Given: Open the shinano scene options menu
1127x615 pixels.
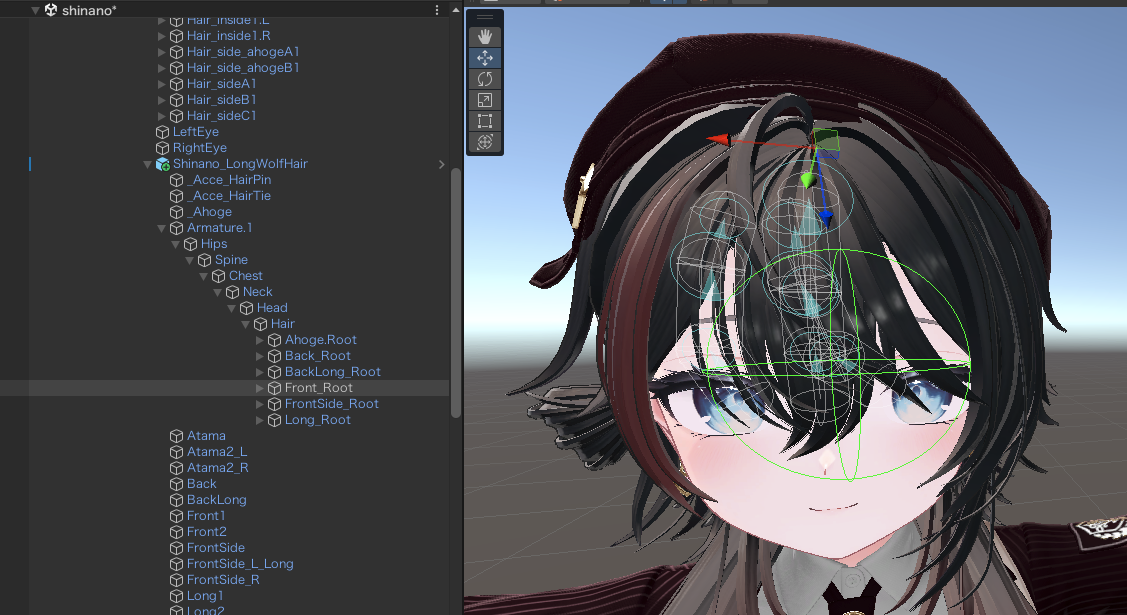Looking at the screenshot, I should pyautogui.click(x=437, y=9).
